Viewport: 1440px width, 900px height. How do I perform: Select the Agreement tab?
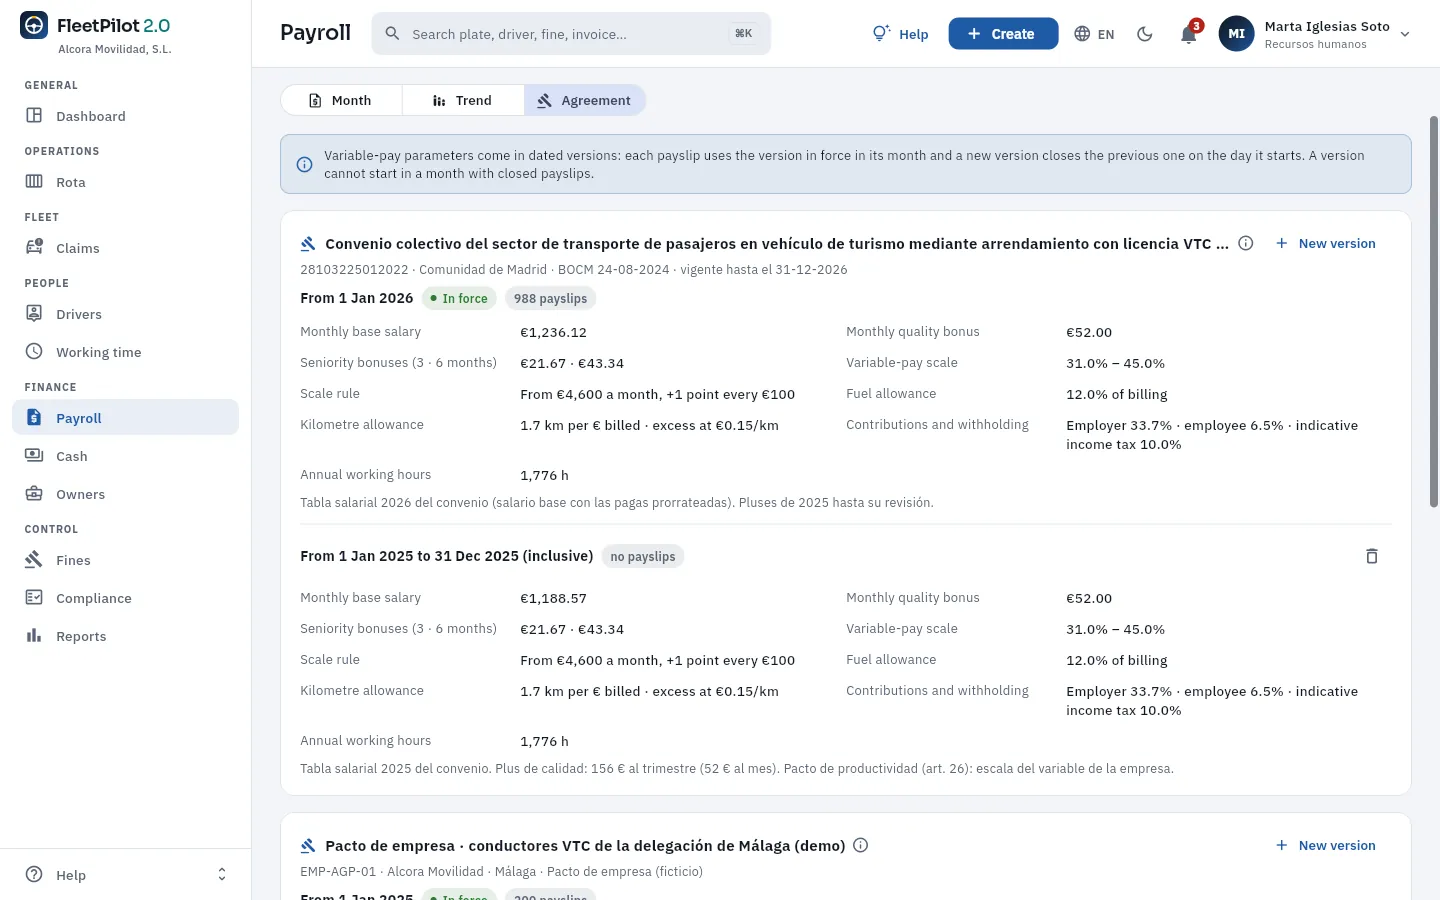(x=584, y=100)
